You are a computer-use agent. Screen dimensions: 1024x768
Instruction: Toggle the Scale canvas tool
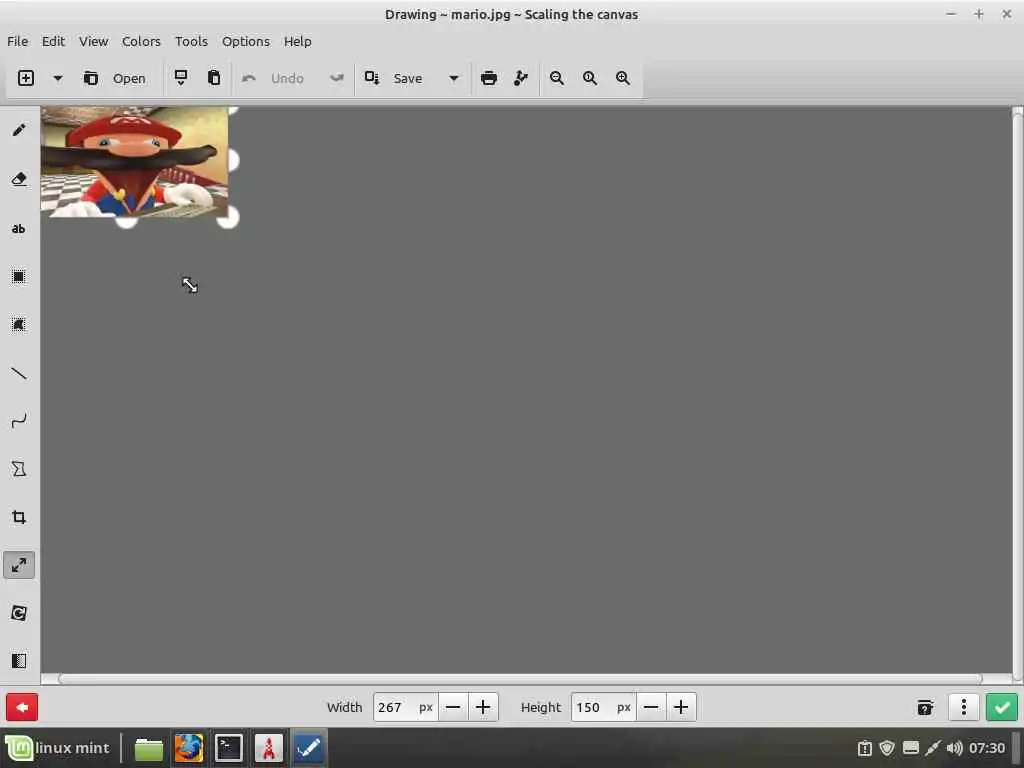click(x=19, y=565)
